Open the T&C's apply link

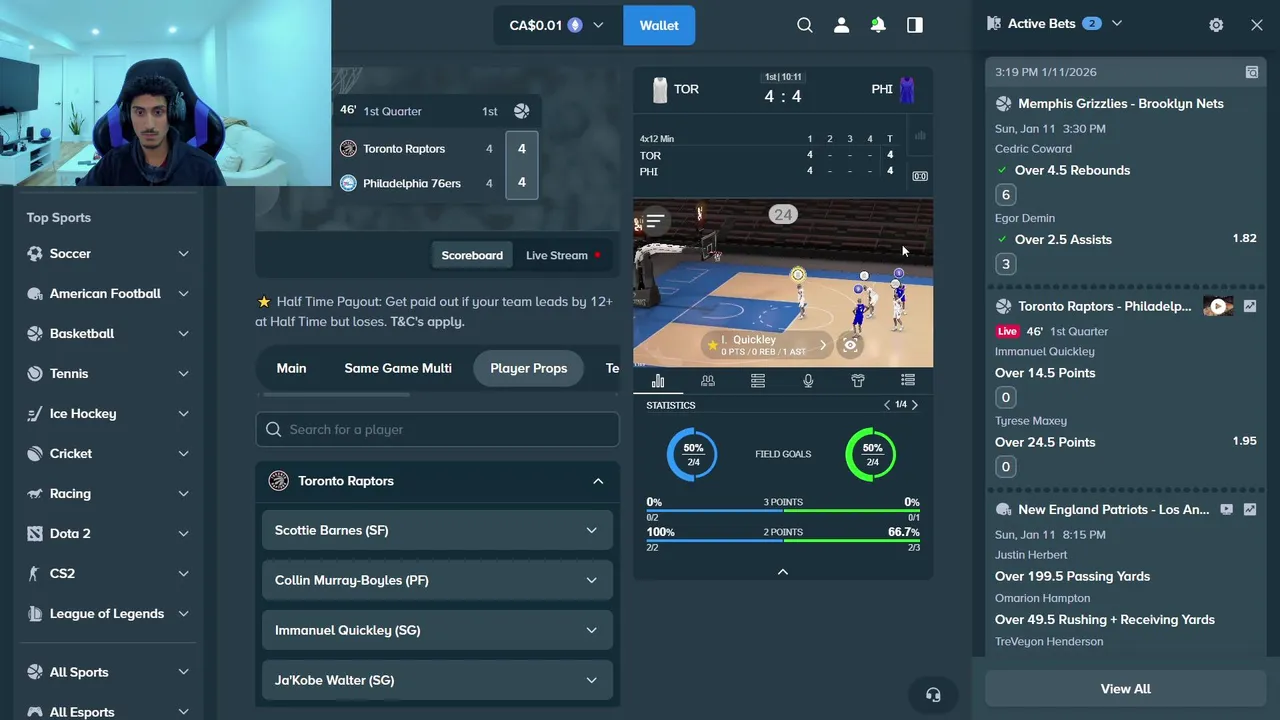[427, 322]
